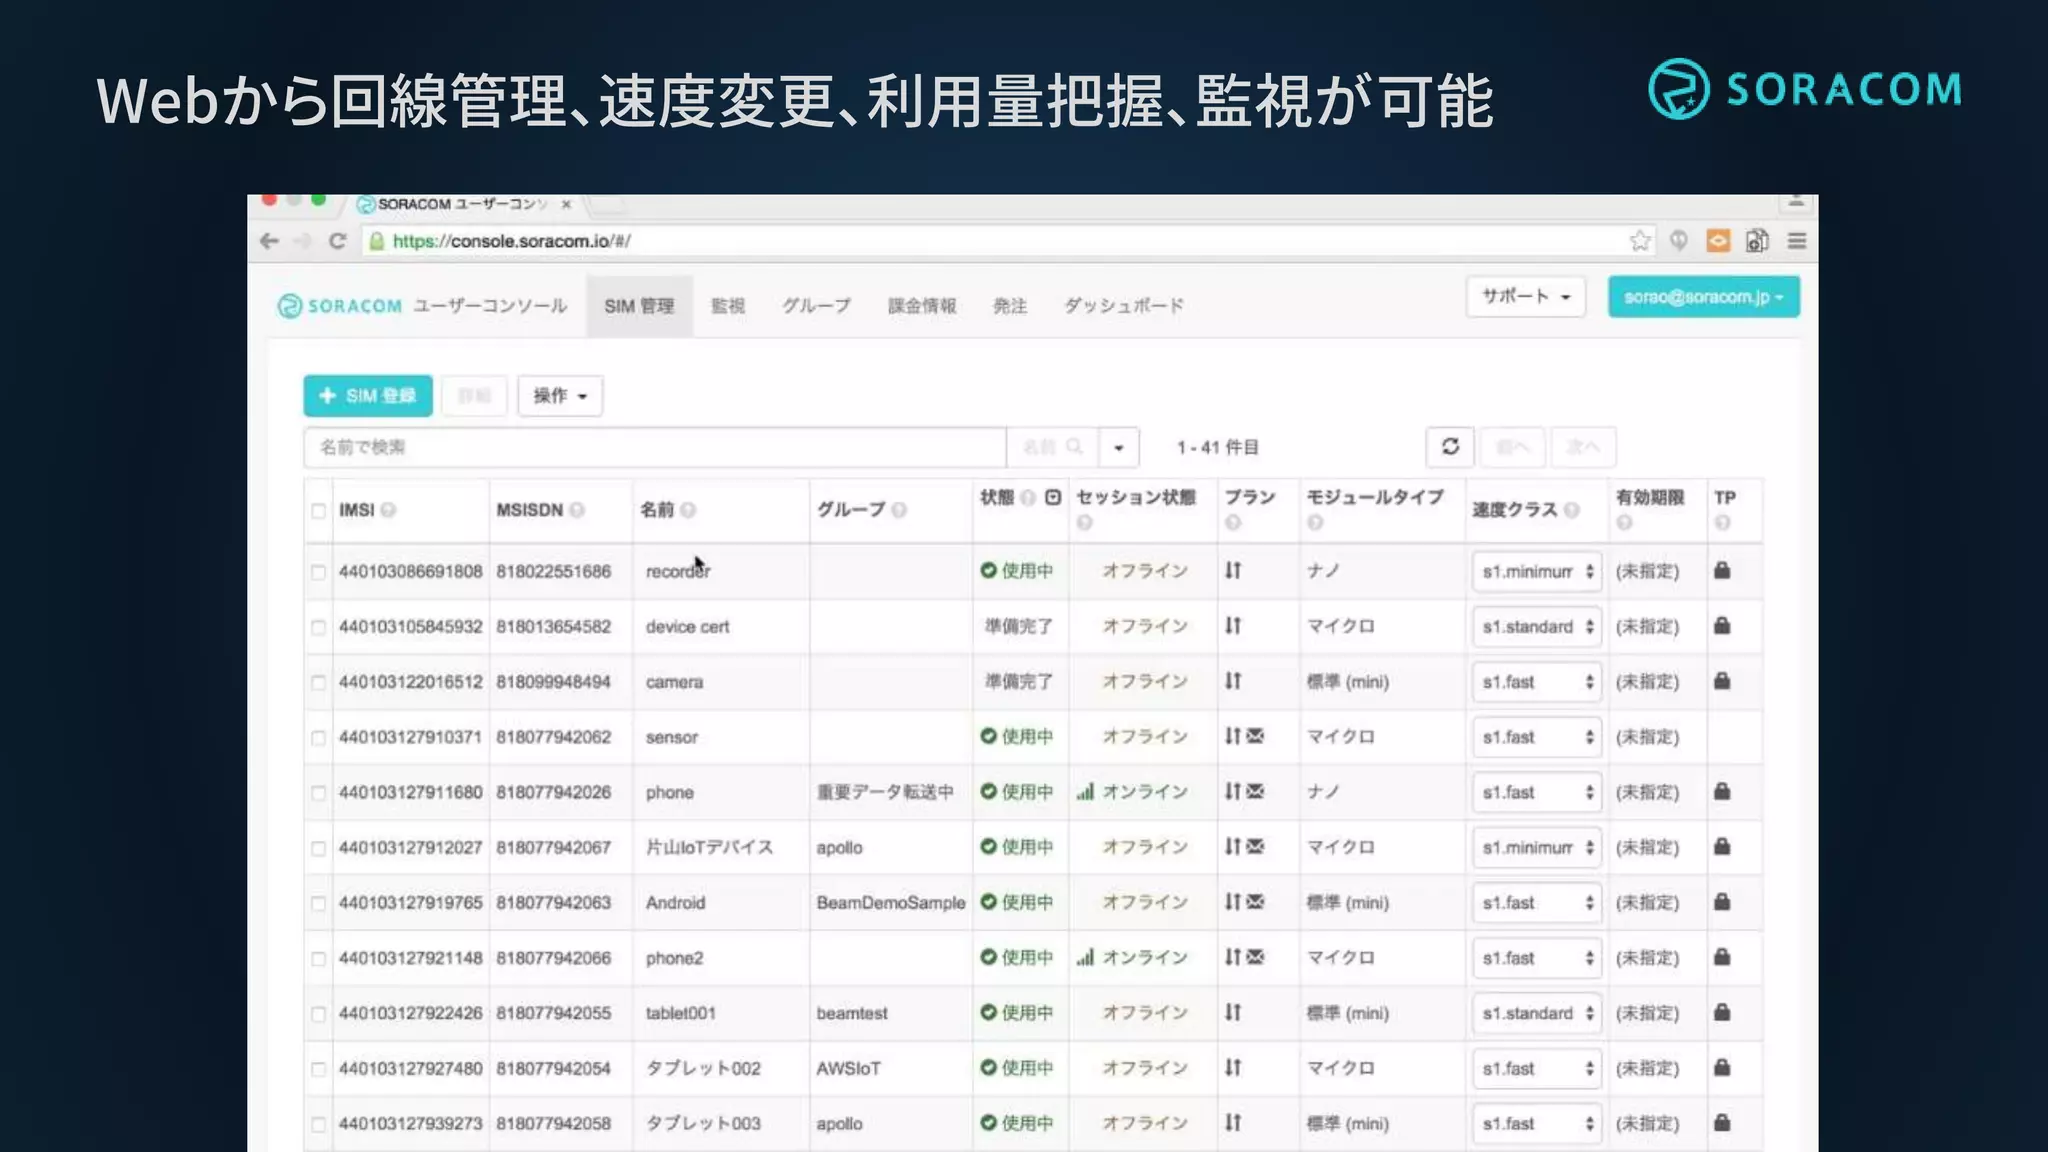Click the SORACOM logo in console header
The width and height of the screenshot is (2048, 1152).
340,306
